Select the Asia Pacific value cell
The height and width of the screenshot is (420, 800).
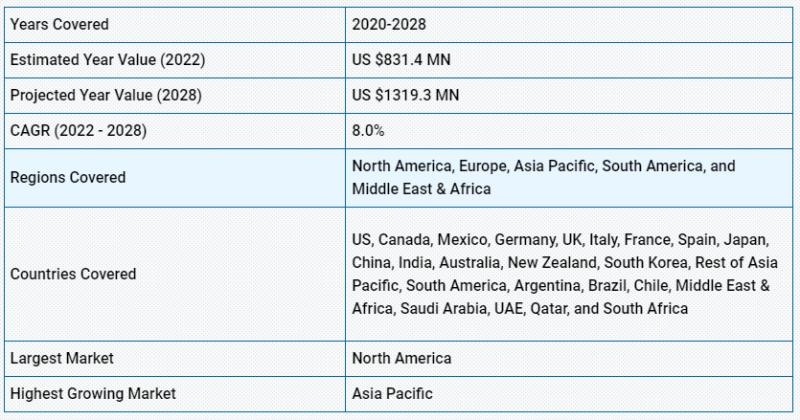(569, 394)
